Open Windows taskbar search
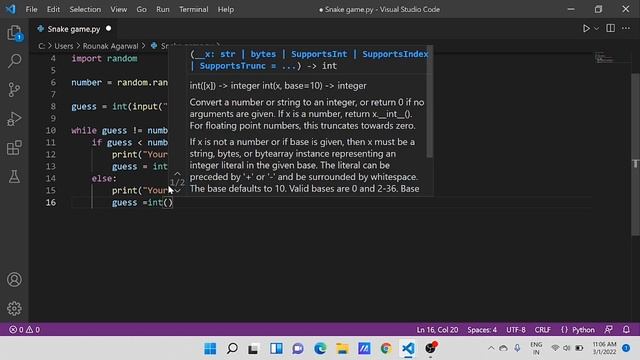 [x=232, y=348]
